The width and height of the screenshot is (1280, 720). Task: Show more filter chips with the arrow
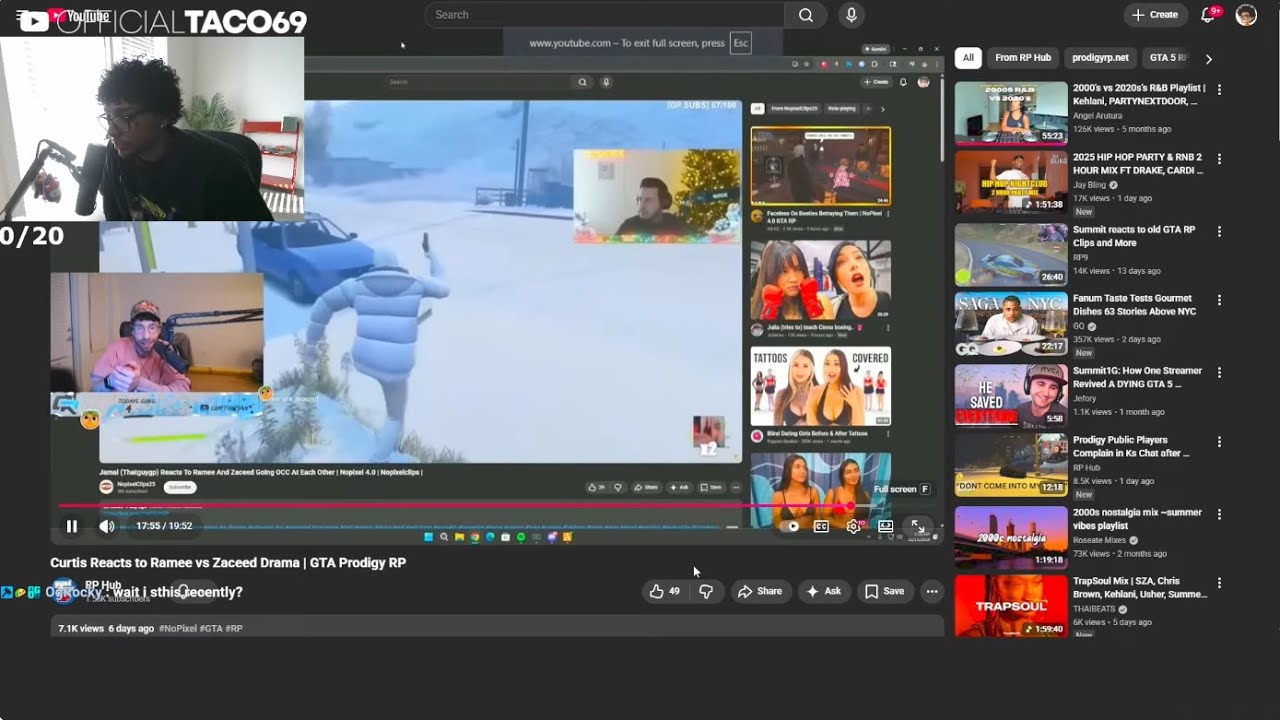(x=1209, y=59)
